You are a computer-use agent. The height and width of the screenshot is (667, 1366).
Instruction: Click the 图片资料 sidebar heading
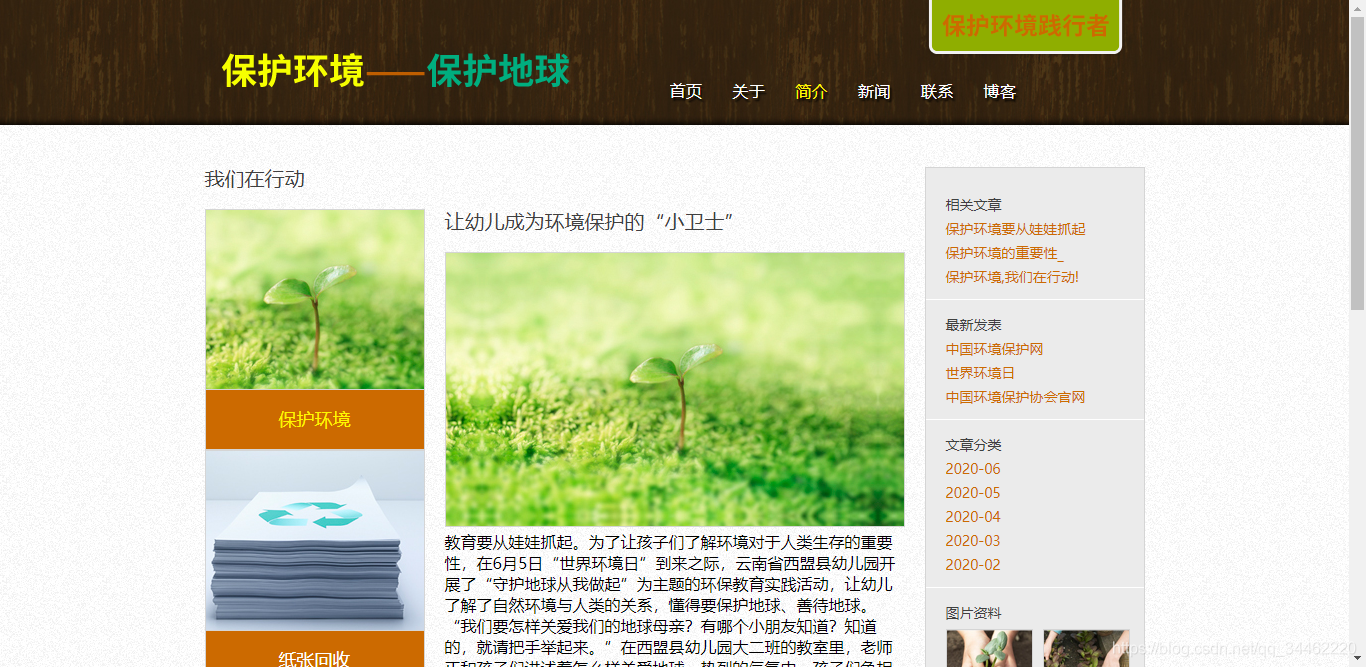(973, 613)
